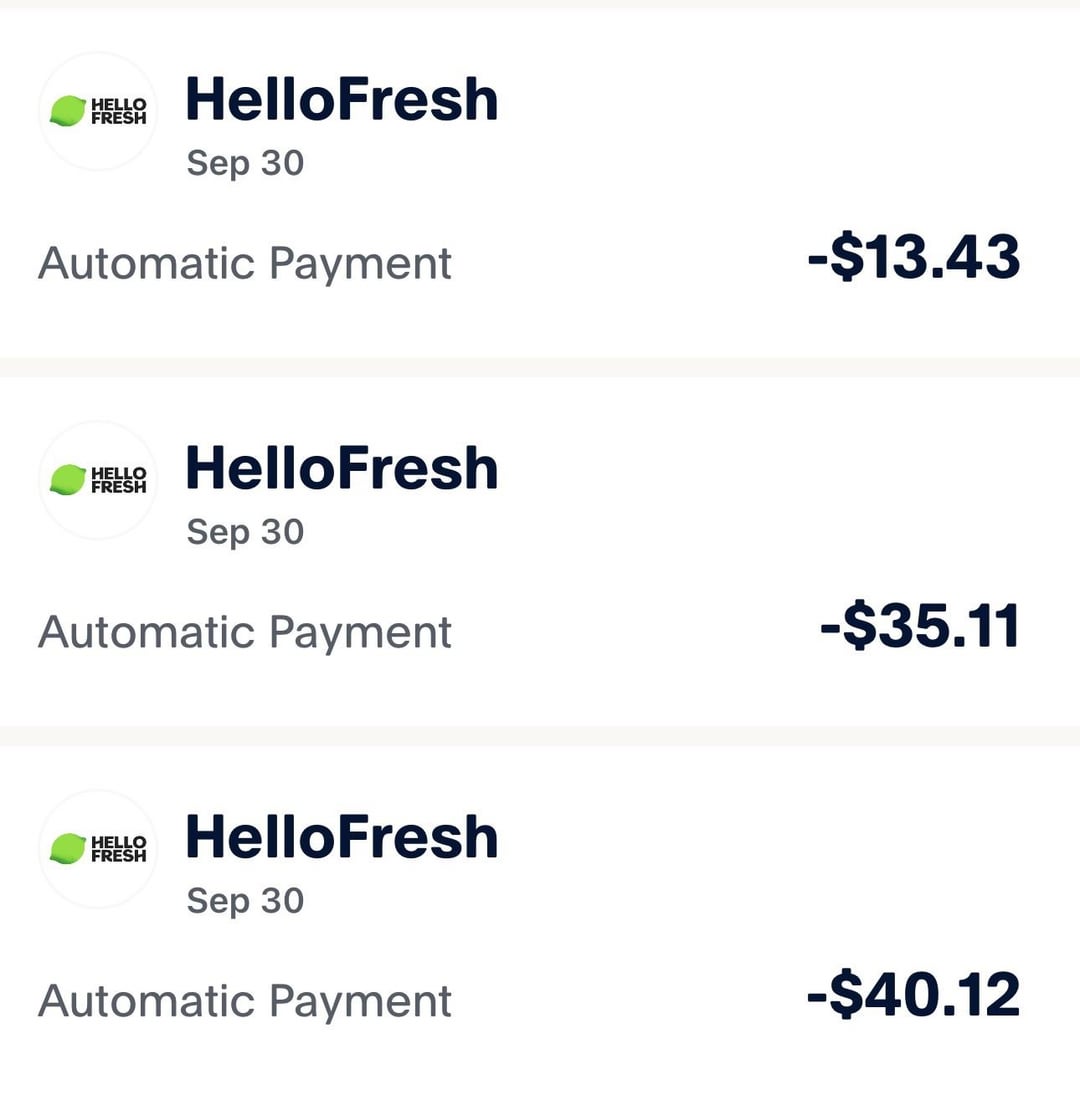
Task: Select the -$35.11 amount
Action: coord(920,627)
